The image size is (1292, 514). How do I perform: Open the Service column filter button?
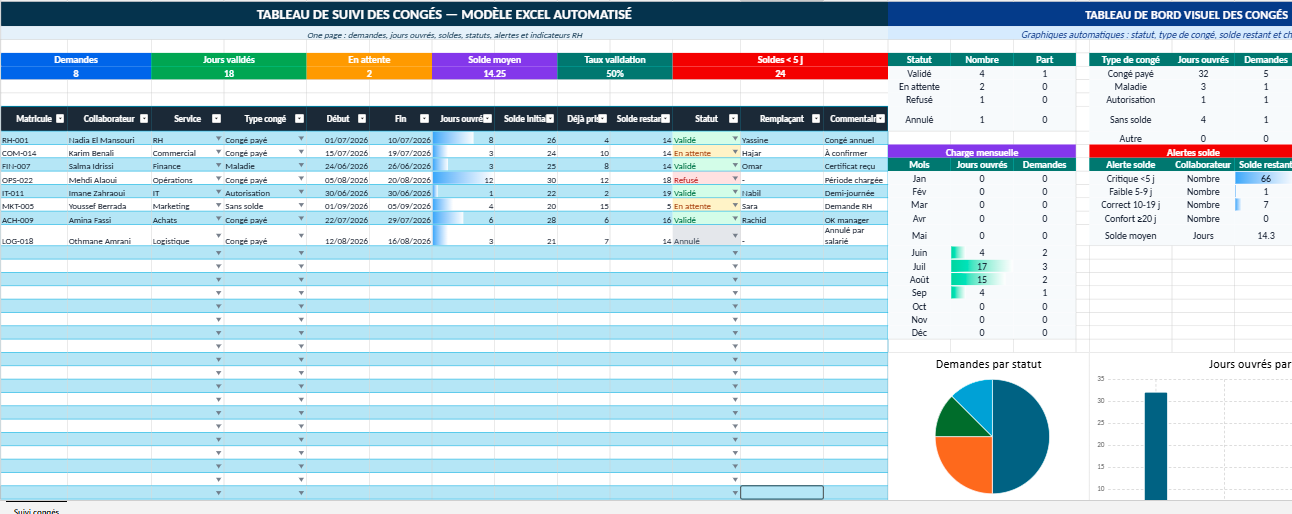[x=216, y=118]
